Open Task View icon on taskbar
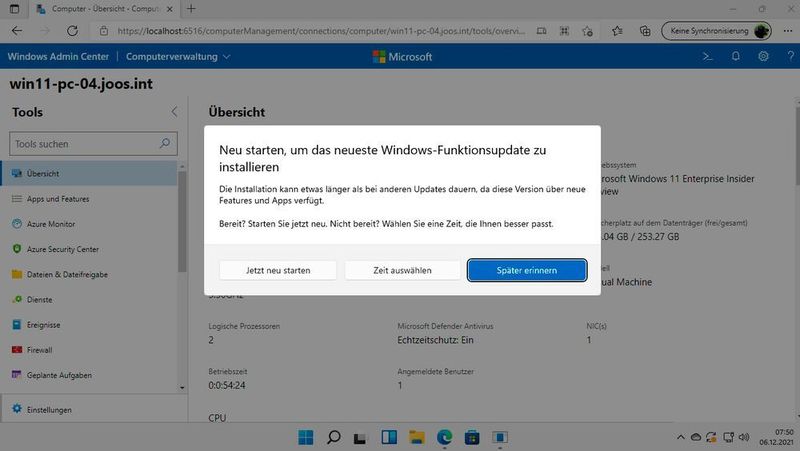 tap(360, 438)
